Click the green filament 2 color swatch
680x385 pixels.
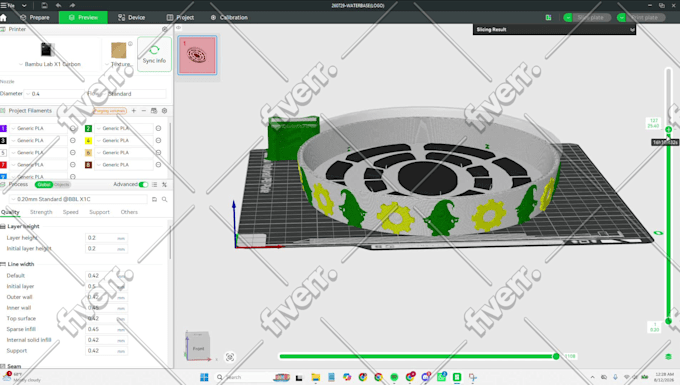88,128
